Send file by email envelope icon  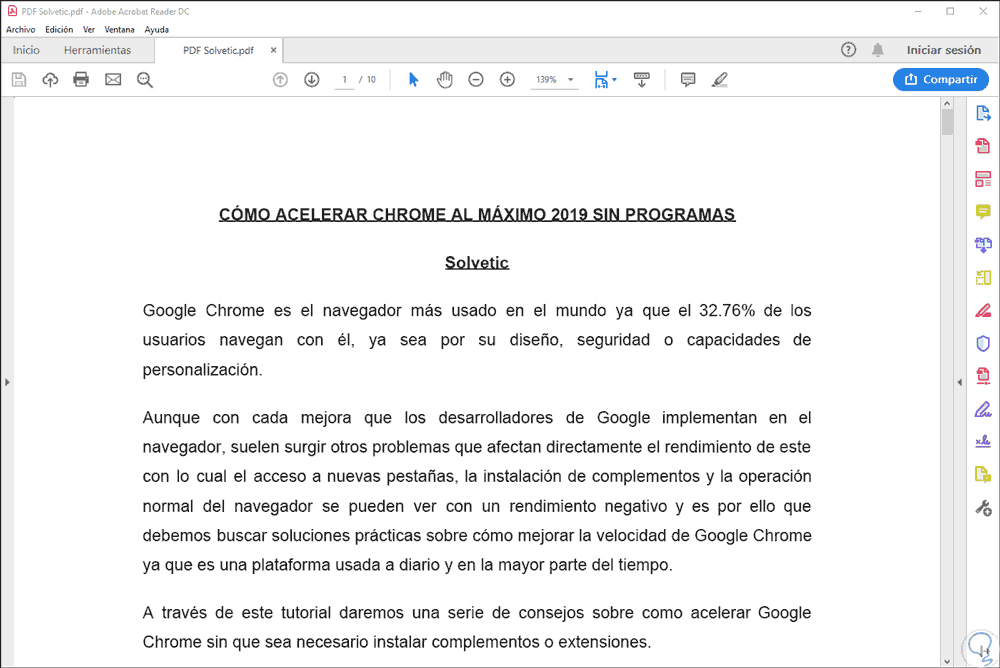tap(113, 80)
